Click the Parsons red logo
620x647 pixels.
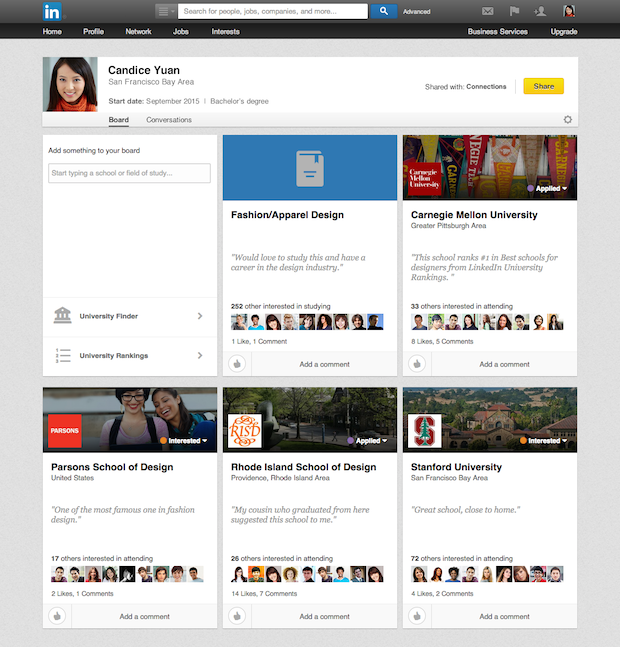pyautogui.click(x=65, y=431)
